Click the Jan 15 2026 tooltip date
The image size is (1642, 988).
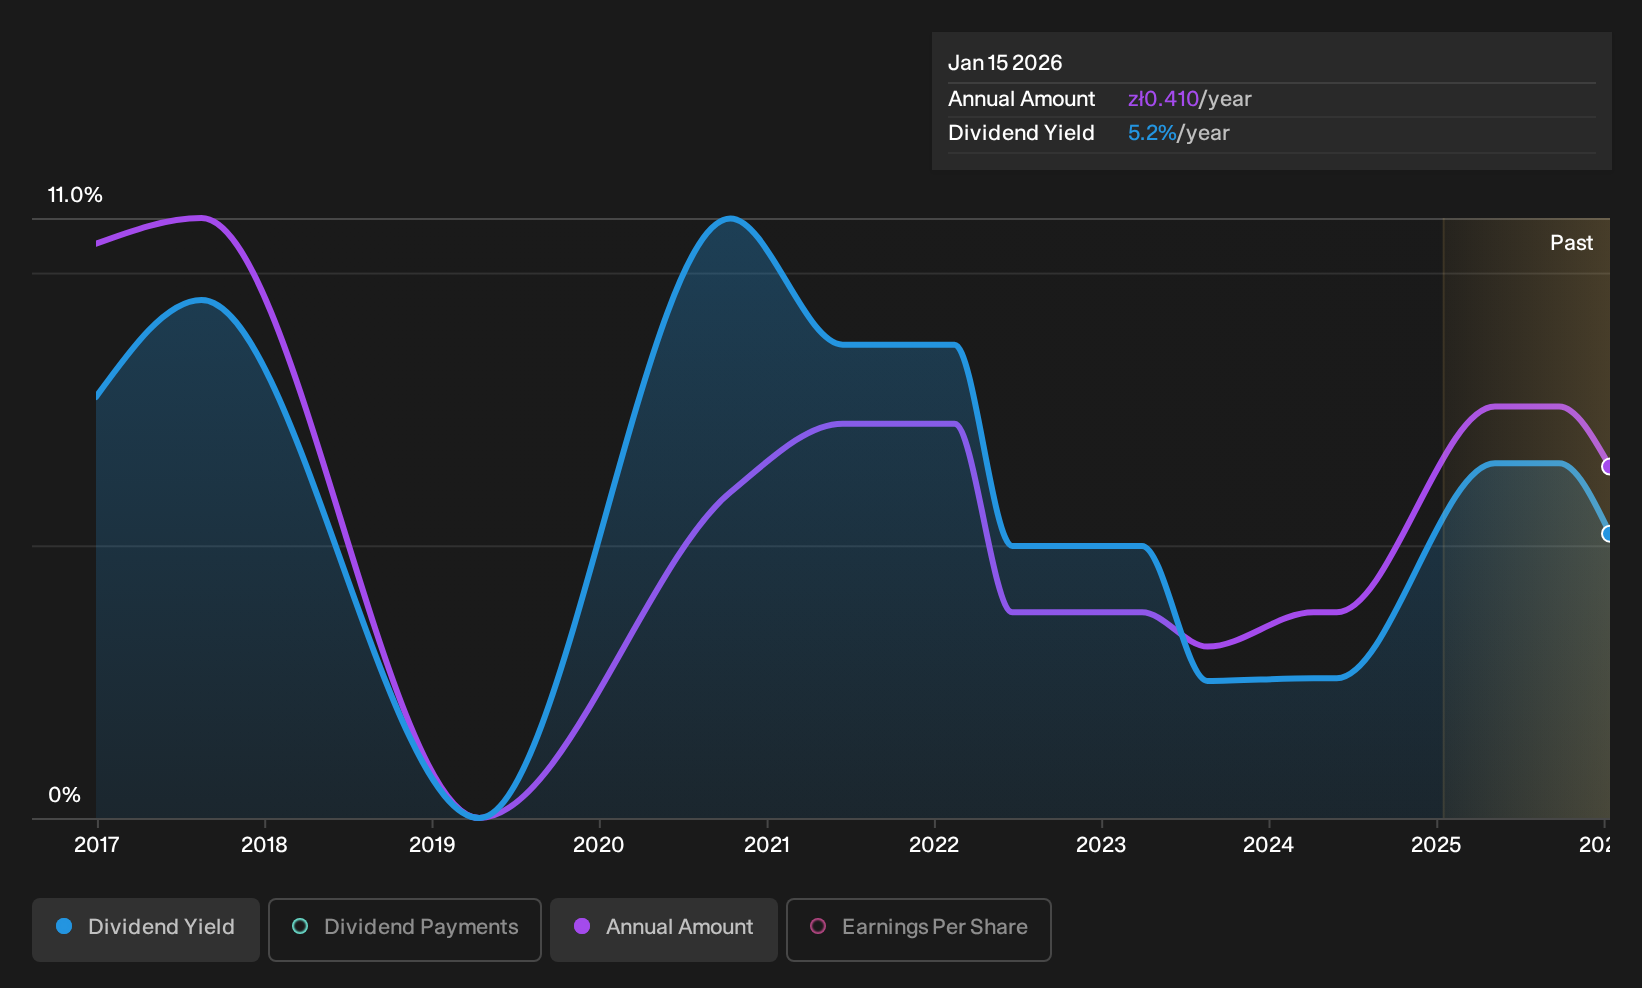1005,63
